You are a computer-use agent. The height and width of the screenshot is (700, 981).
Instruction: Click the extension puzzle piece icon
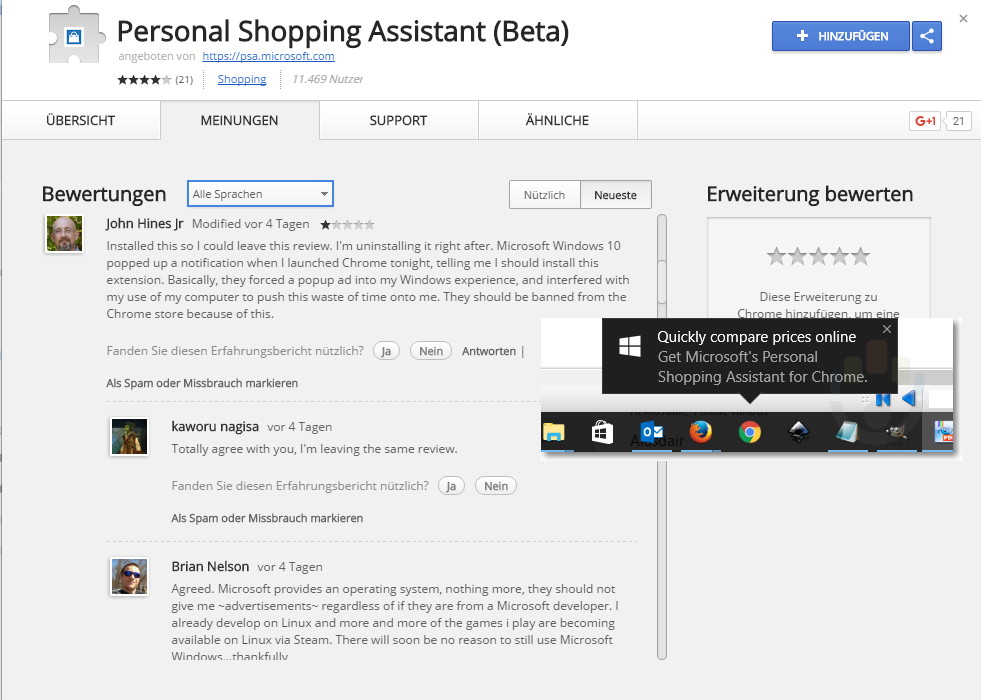(x=76, y=35)
